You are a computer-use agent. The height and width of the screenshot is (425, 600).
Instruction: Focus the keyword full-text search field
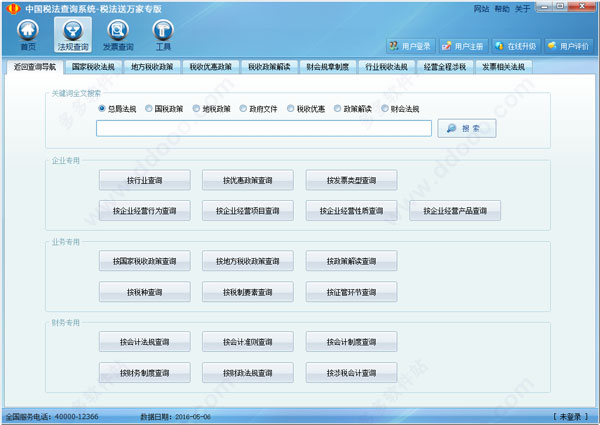pos(264,128)
